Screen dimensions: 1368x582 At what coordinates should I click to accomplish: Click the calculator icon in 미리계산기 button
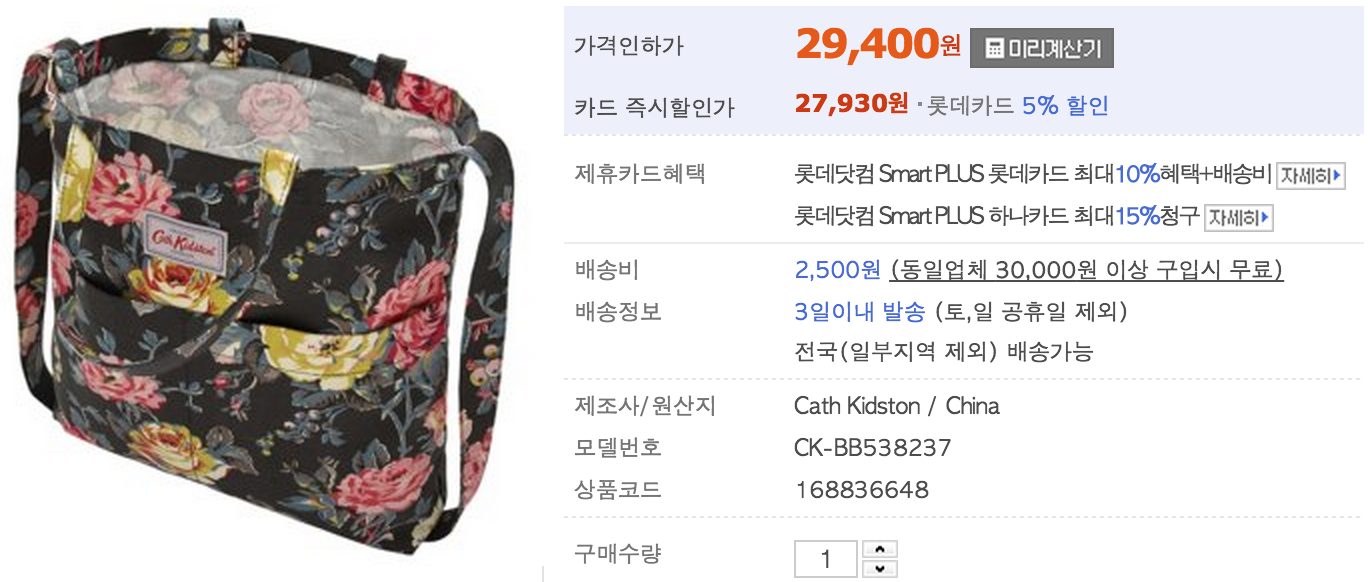point(994,48)
